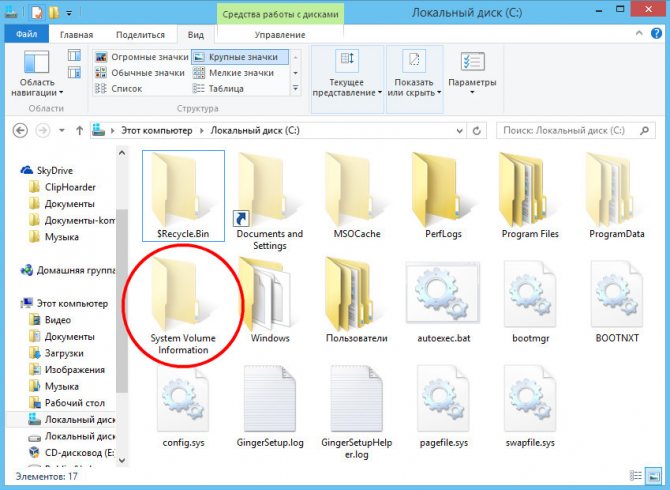The width and height of the screenshot is (670, 490).
Task: Customize Quick Access Toolbar dropdown
Action: 69,13
